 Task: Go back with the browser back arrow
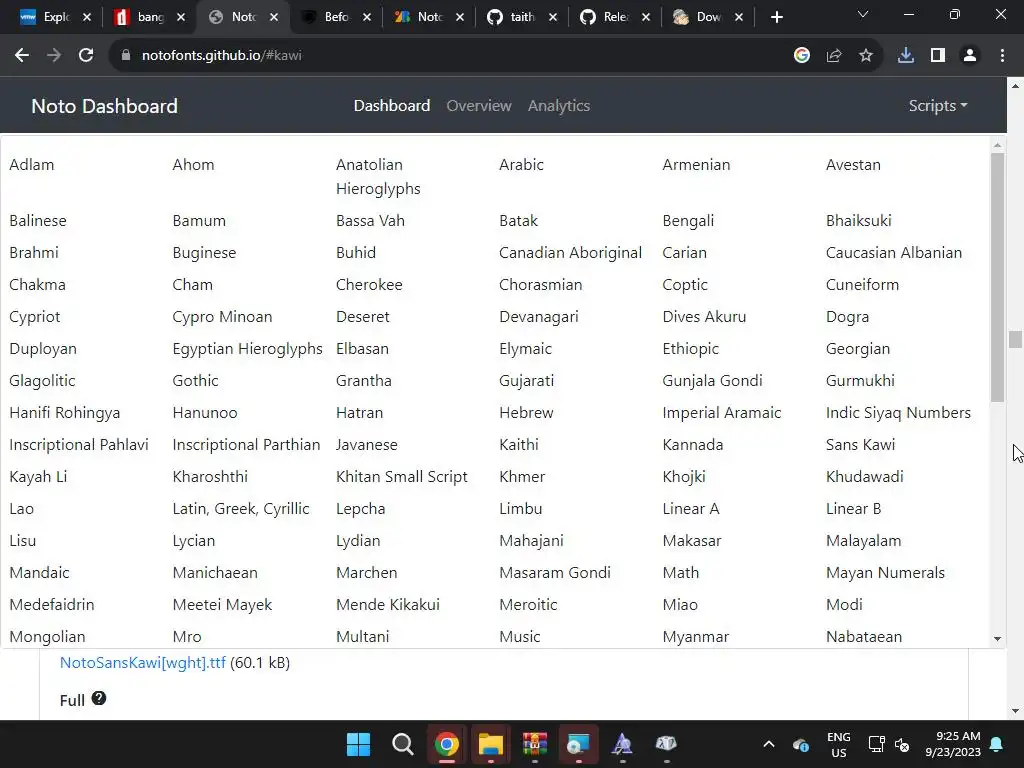(x=22, y=56)
